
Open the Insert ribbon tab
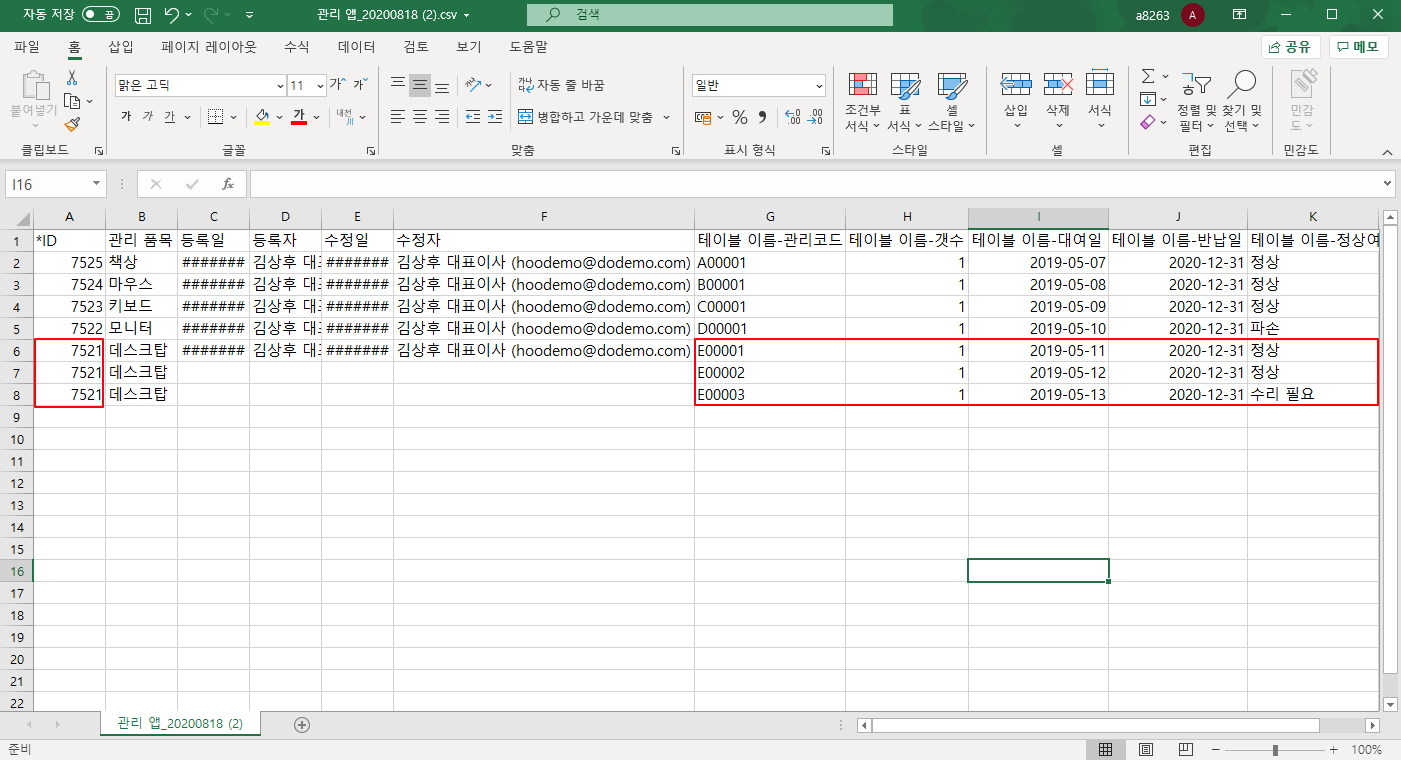click(x=120, y=47)
